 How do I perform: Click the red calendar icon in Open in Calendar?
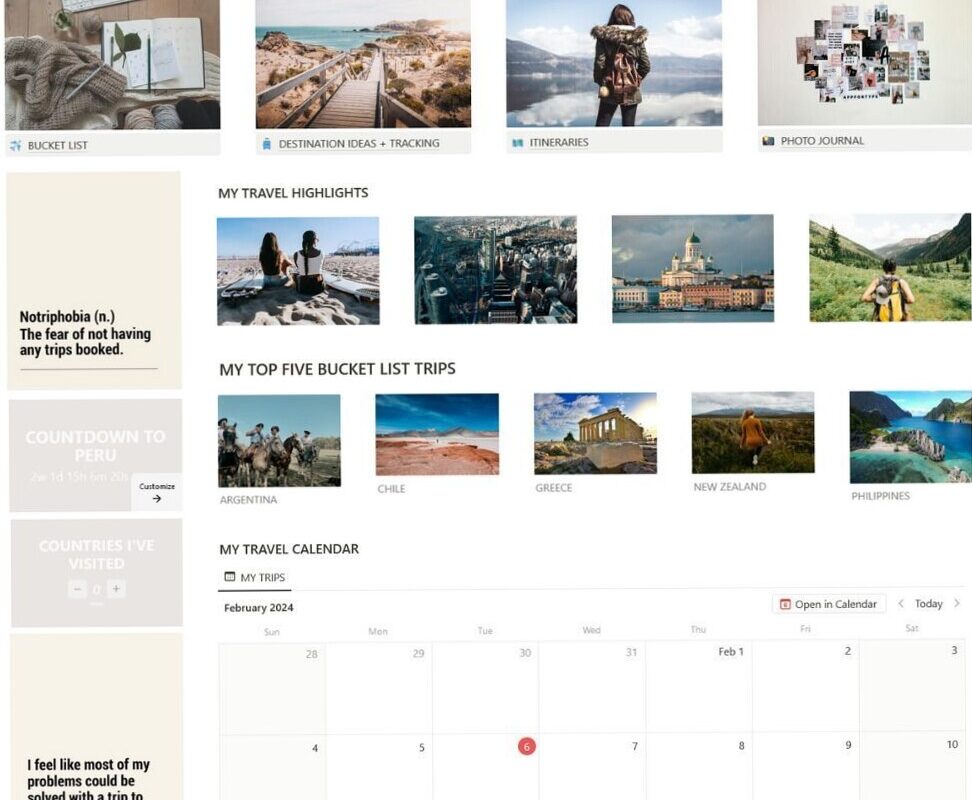click(x=786, y=604)
